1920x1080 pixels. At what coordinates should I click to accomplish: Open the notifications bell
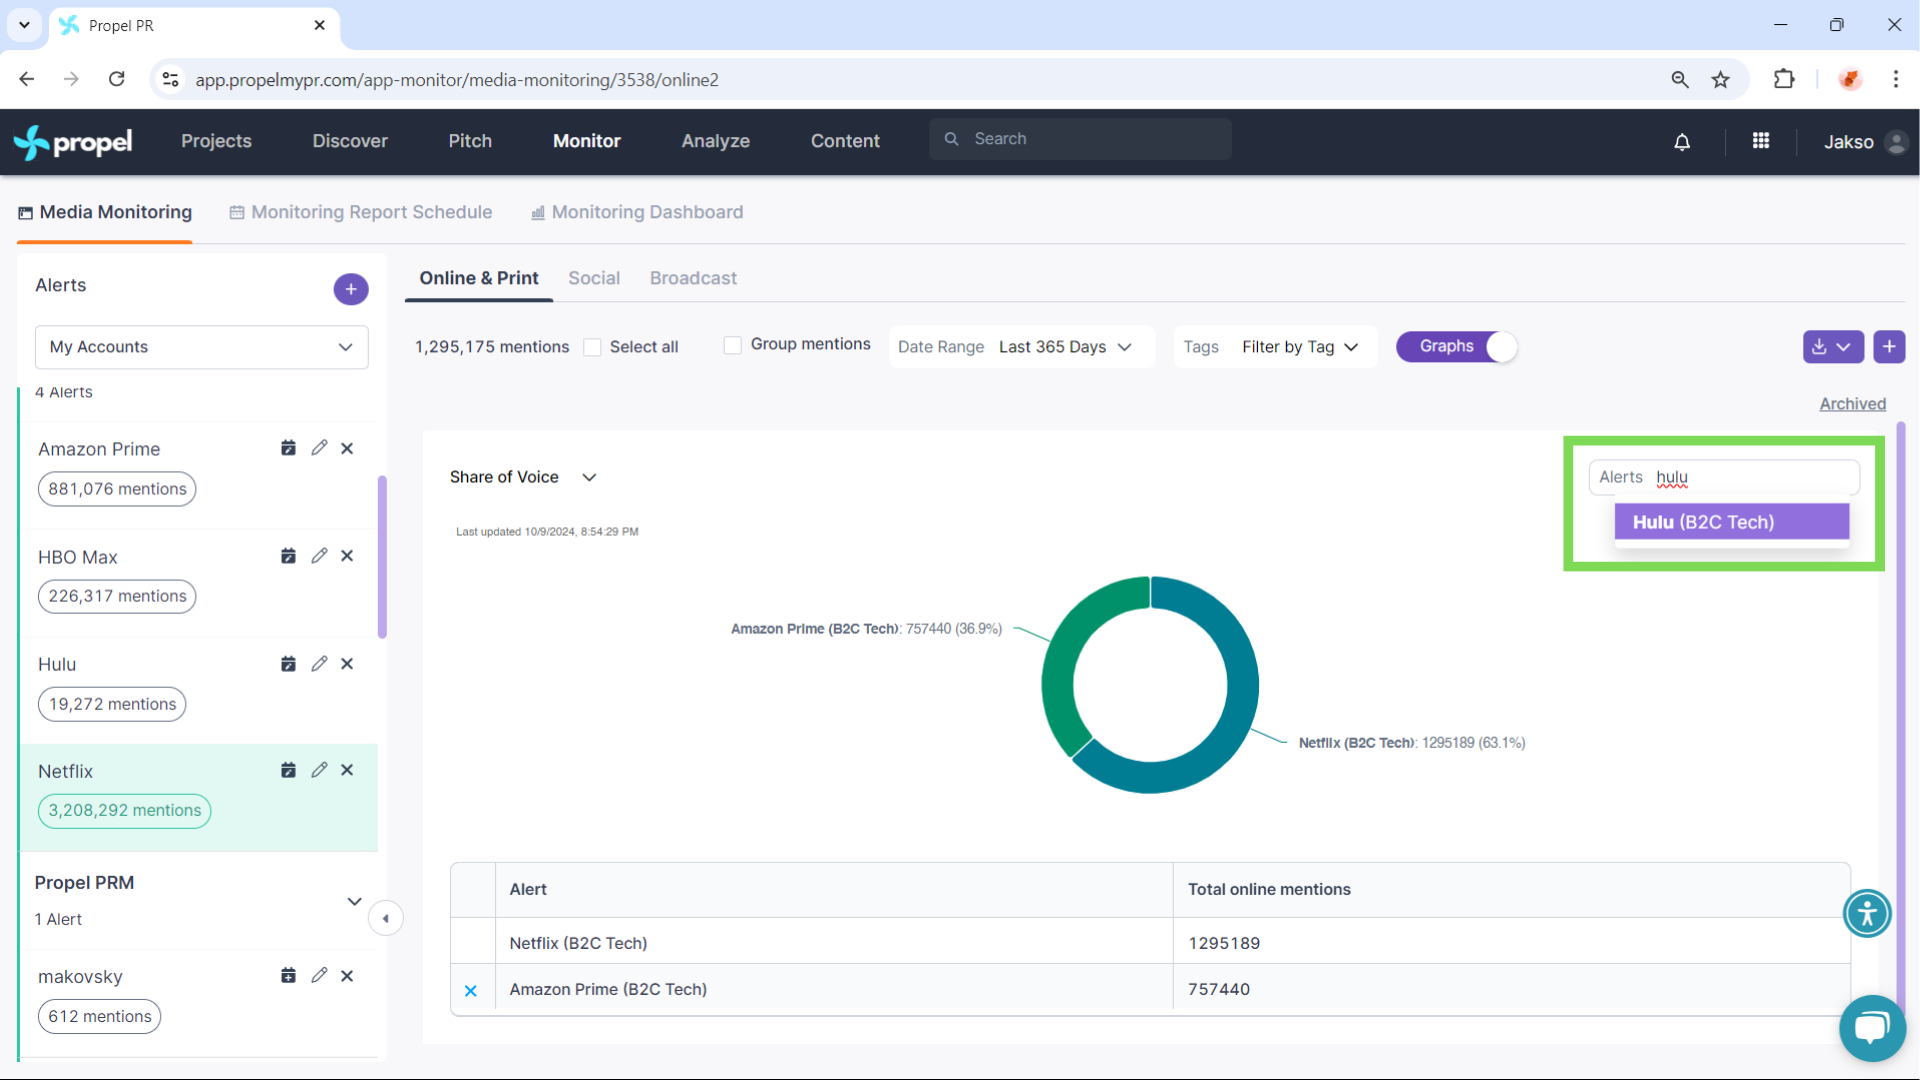click(x=1682, y=142)
